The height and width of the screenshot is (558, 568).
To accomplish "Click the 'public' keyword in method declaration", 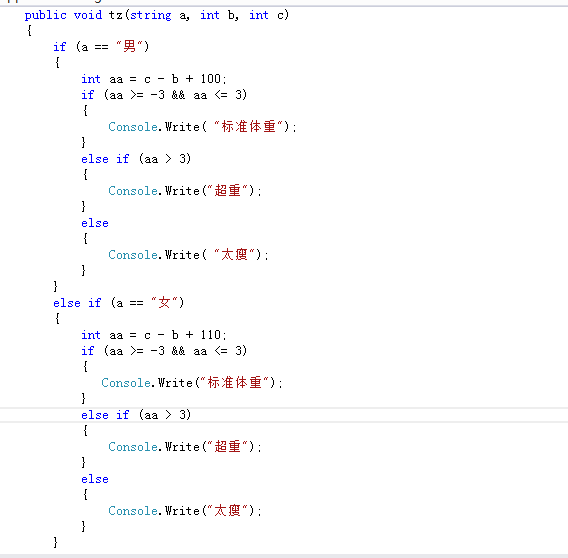I will [x=46, y=15].
